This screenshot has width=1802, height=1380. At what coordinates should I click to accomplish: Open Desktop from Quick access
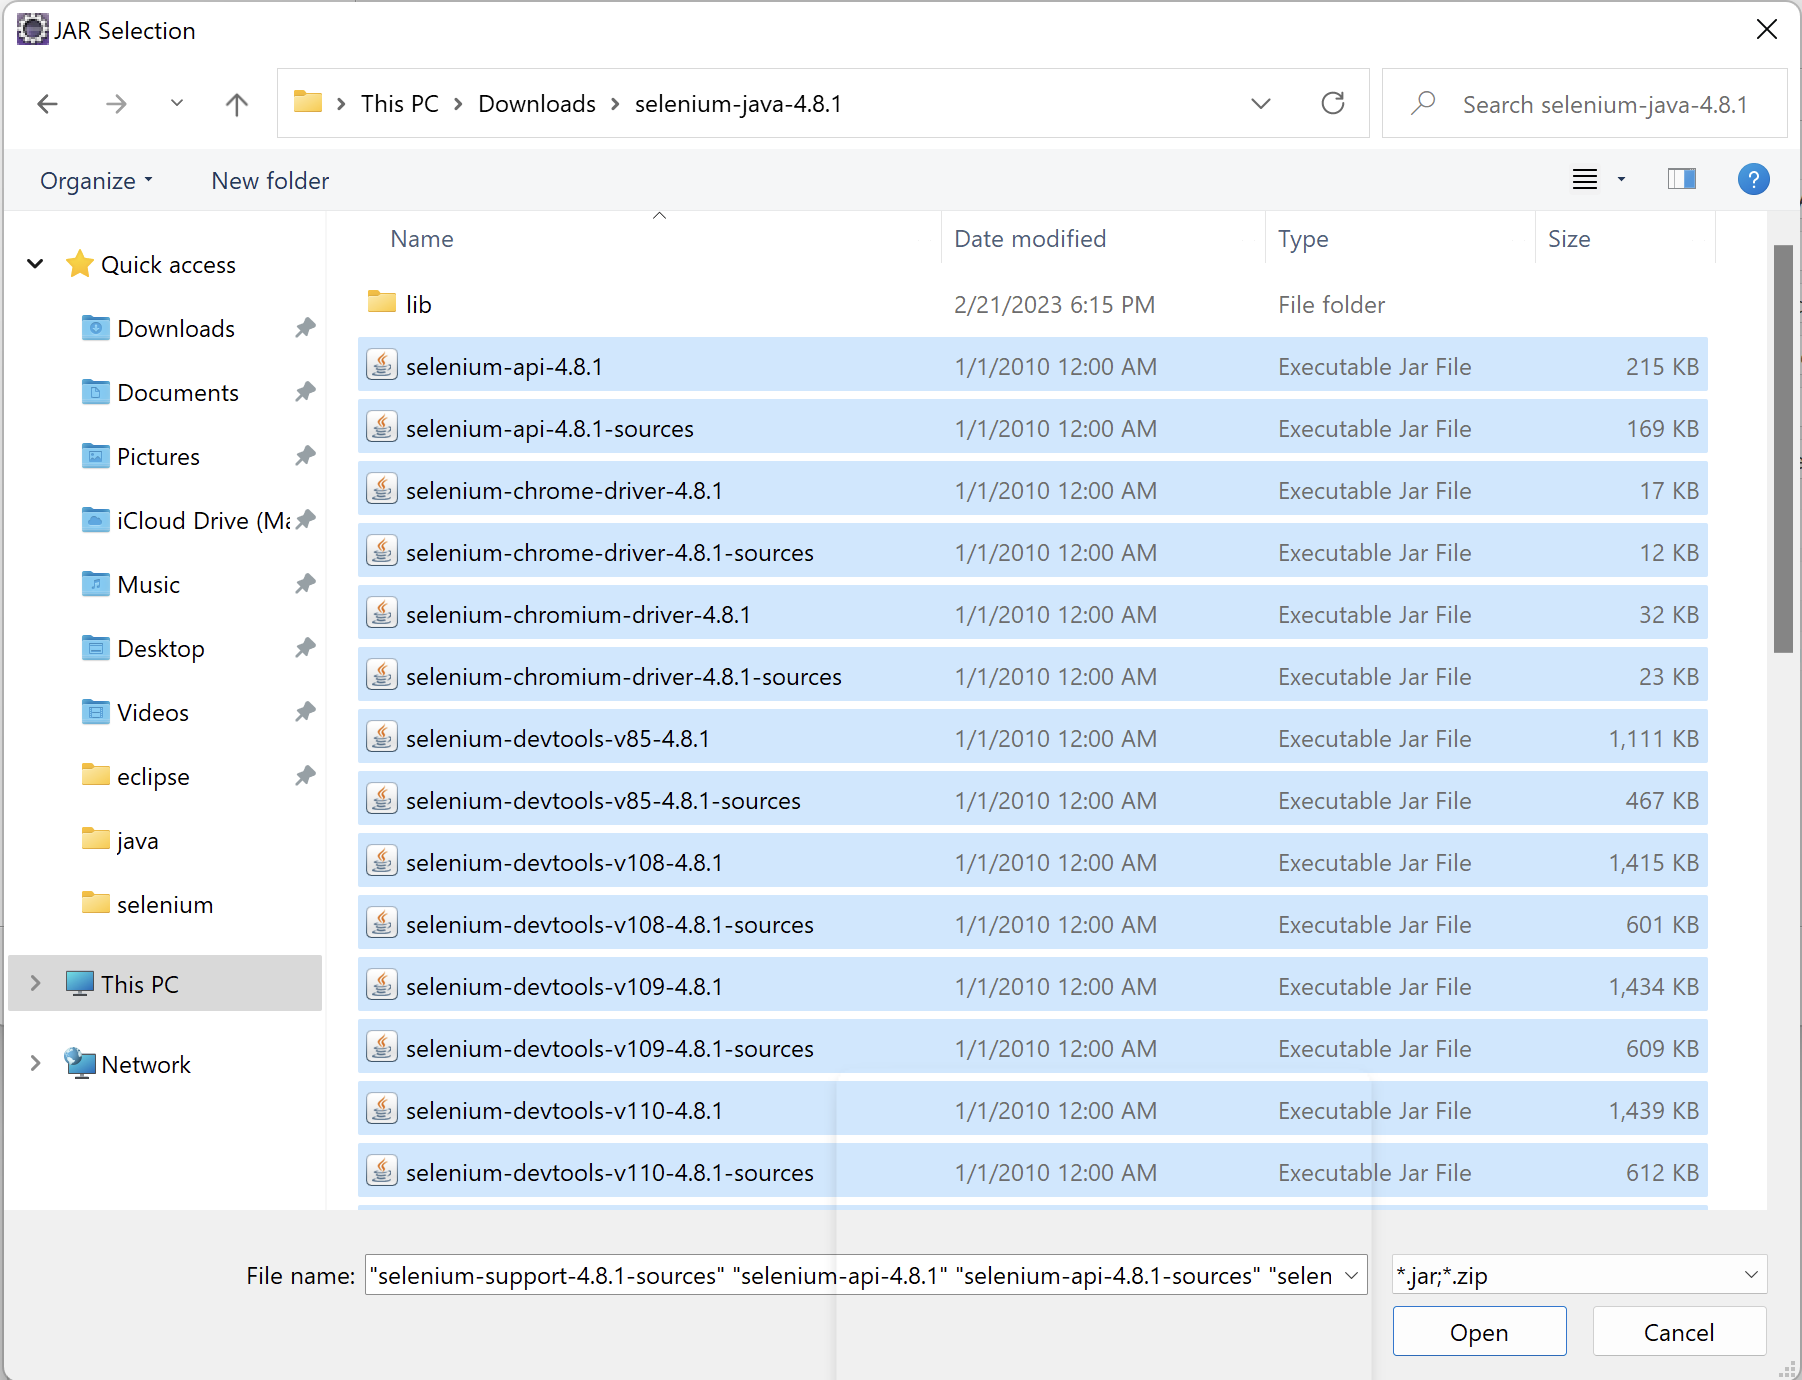pyautogui.click(x=160, y=649)
